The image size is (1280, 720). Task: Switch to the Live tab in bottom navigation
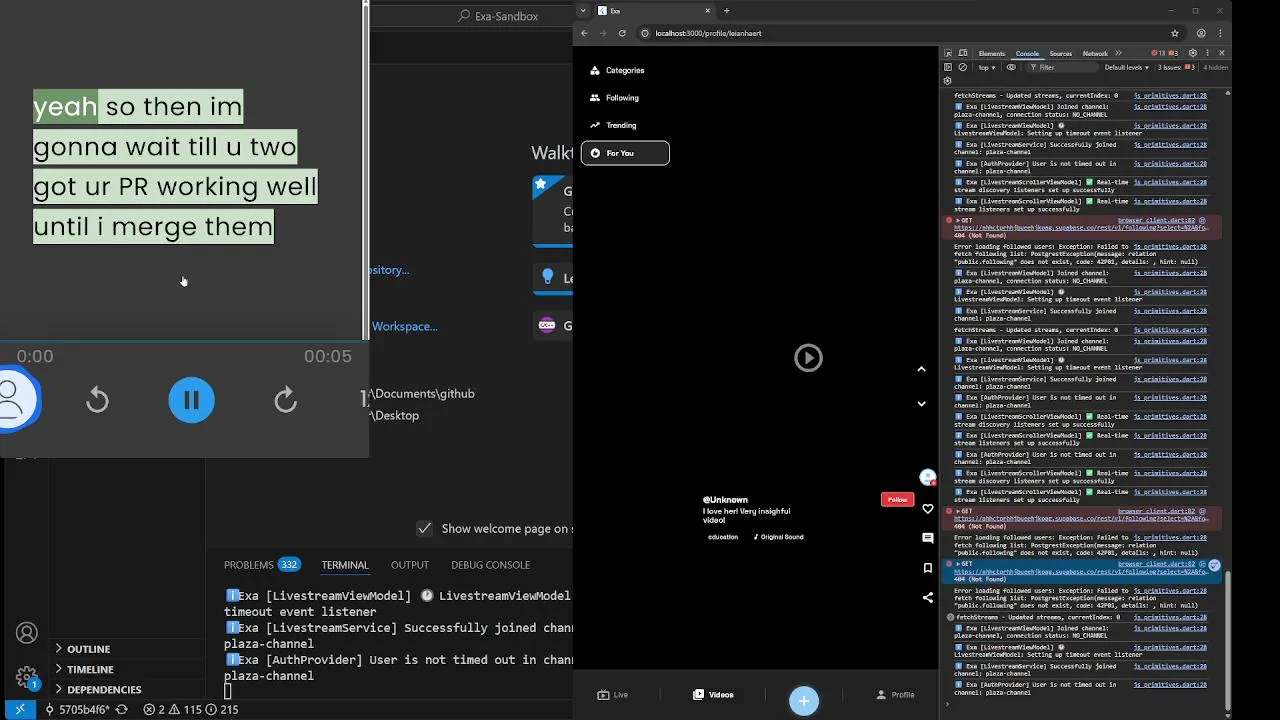coord(613,695)
